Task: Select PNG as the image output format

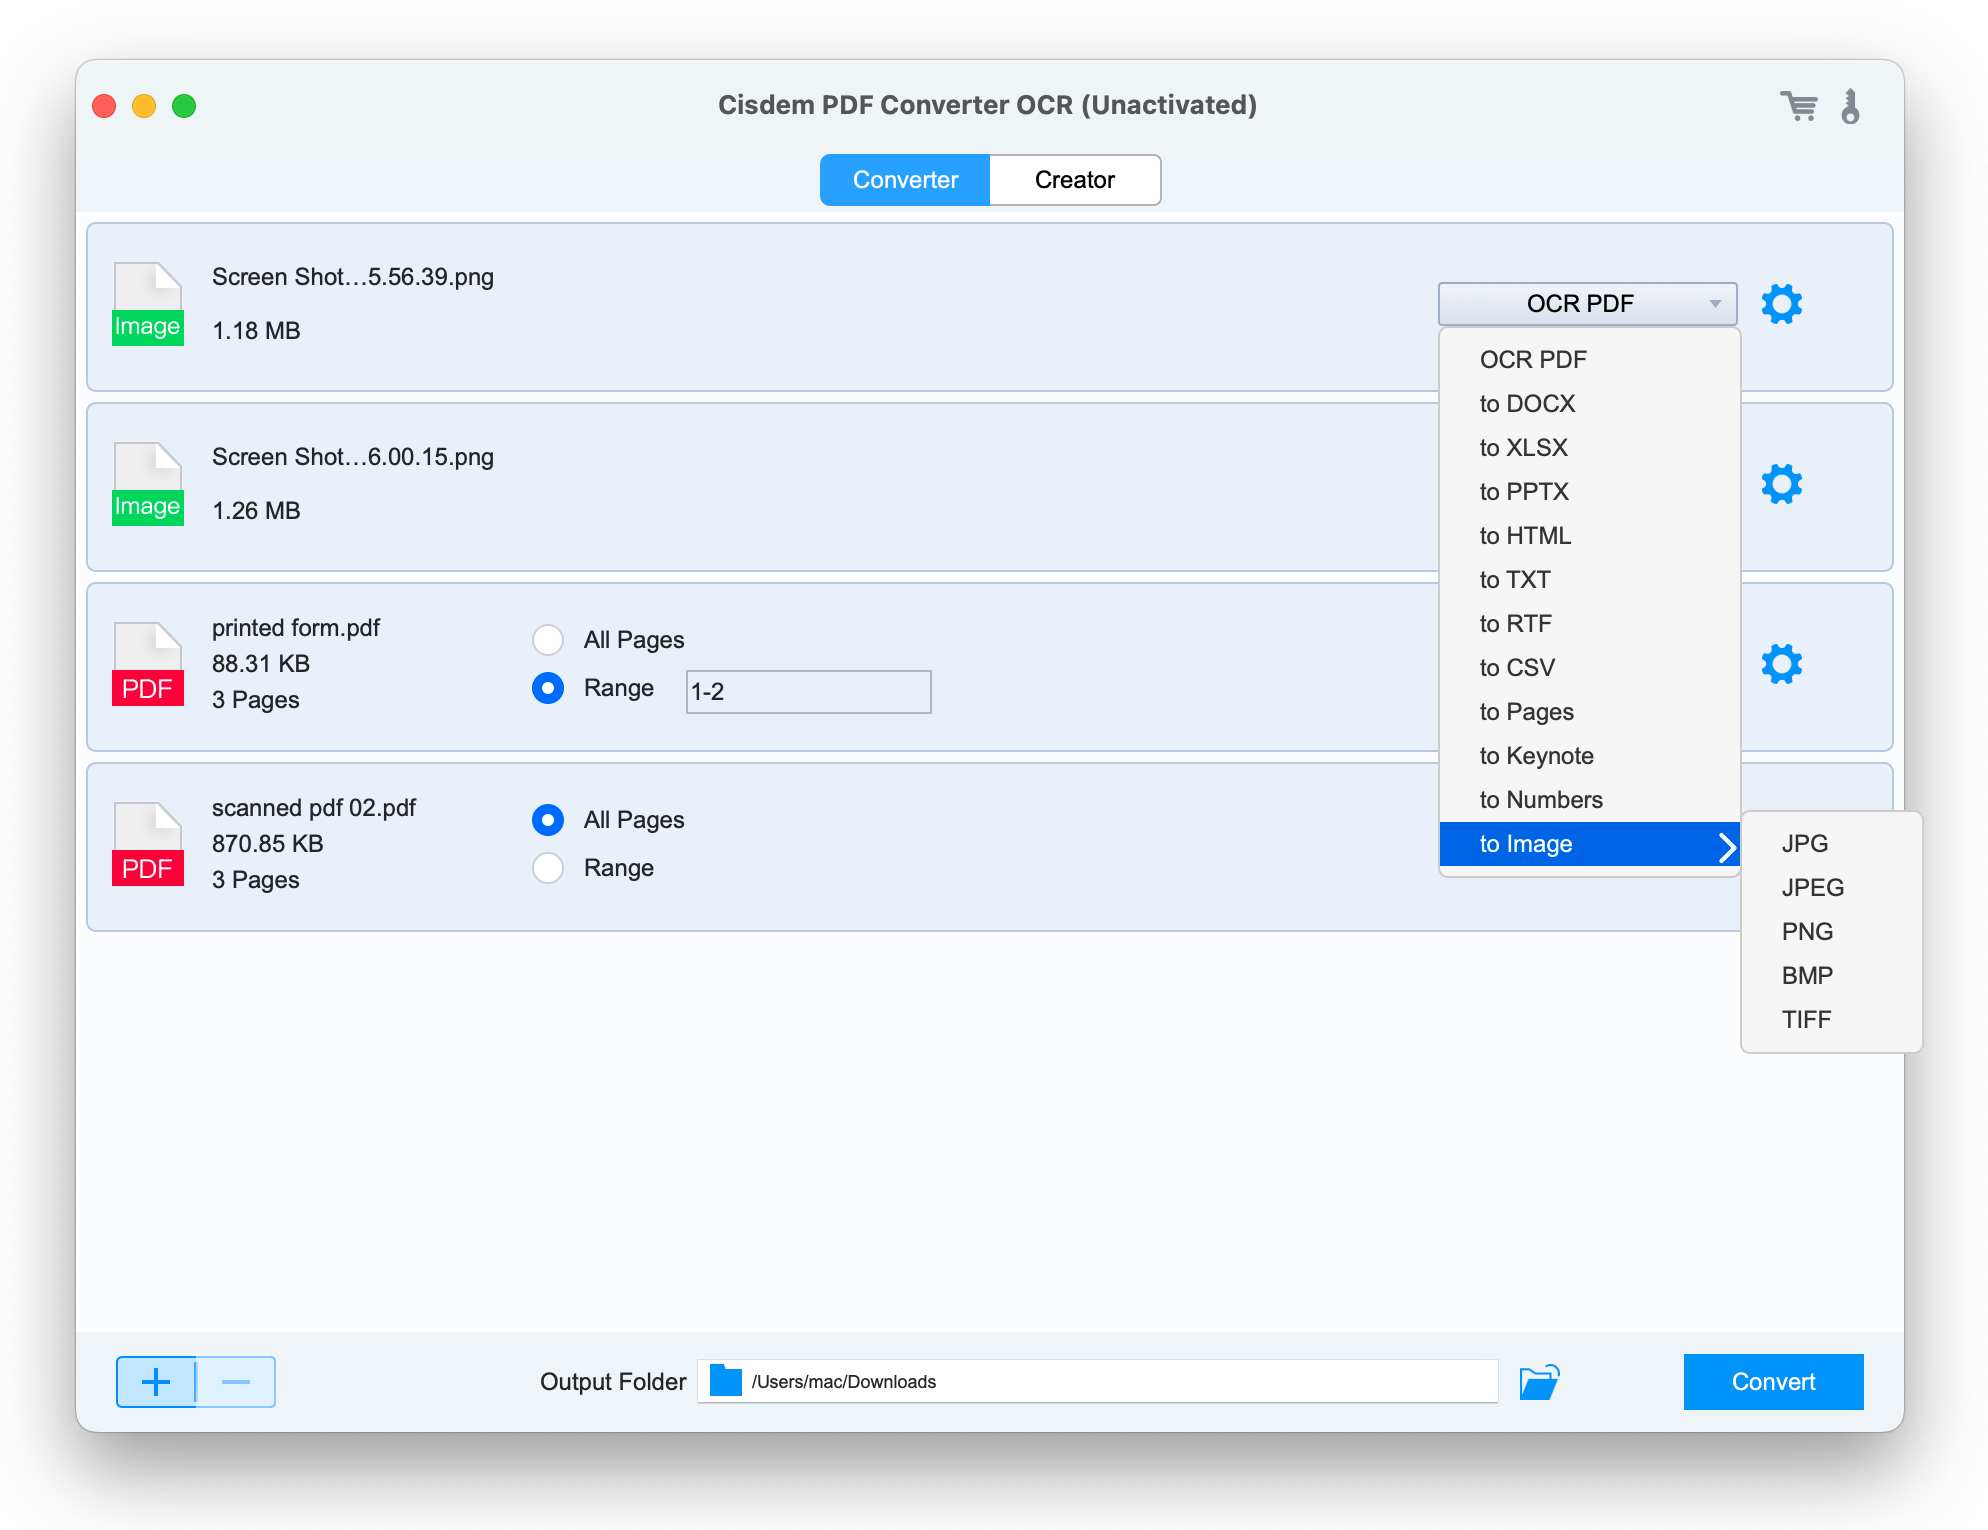Action: tap(1806, 931)
